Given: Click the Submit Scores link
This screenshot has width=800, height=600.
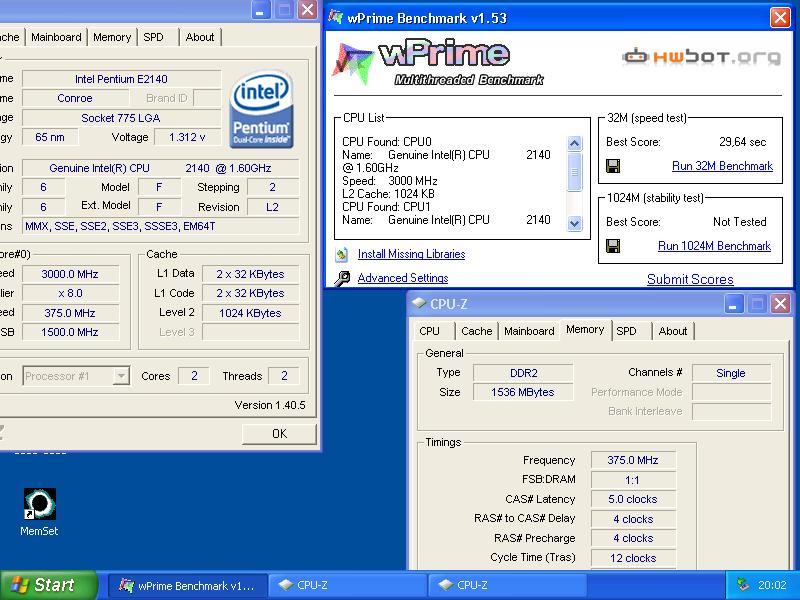Looking at the screenshot, I should pos(690,280).
